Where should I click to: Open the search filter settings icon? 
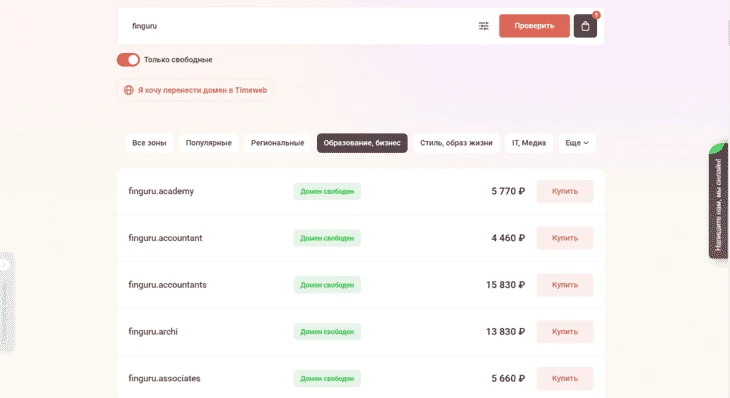coord(484,26)
